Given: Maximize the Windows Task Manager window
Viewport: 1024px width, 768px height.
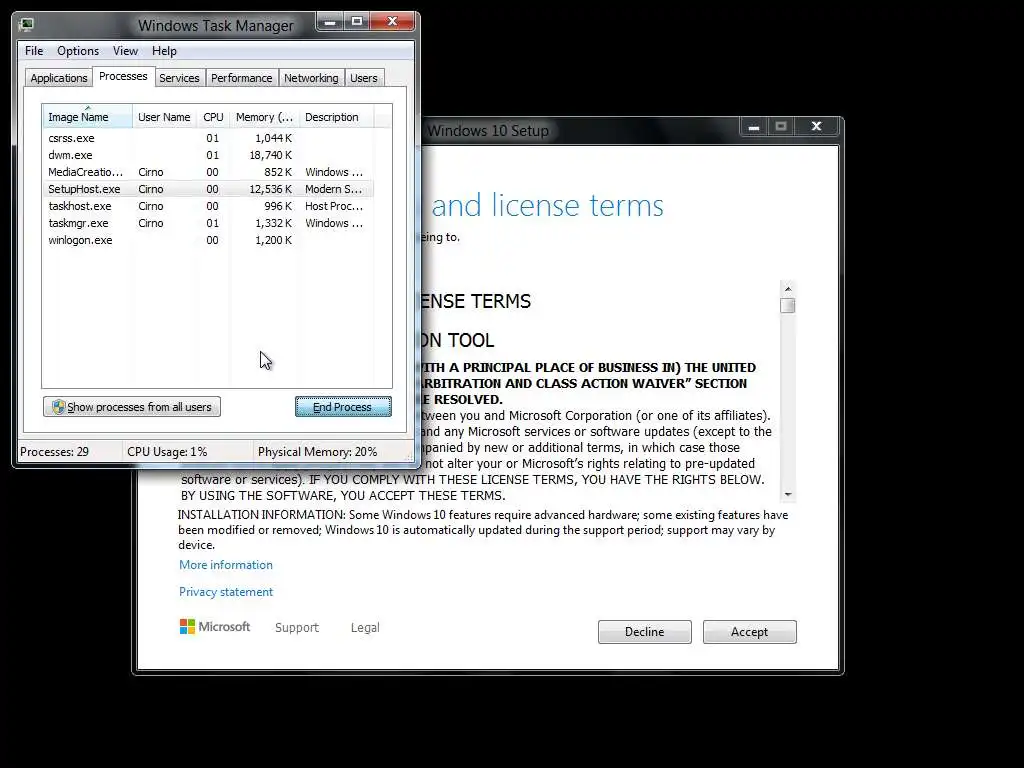Looking at the screenshot, I should 357,22.
